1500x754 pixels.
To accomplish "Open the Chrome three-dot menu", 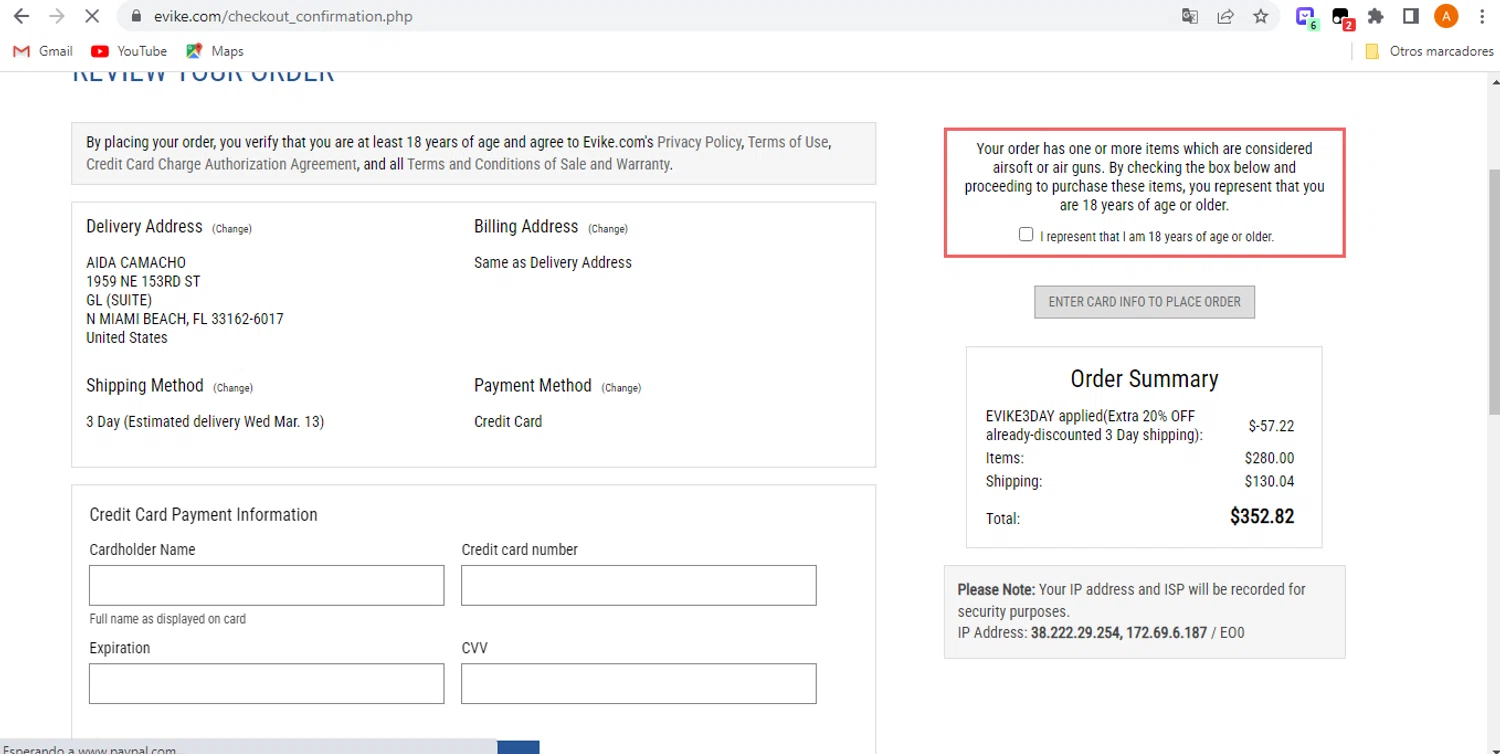I will tap(1482, 16).
